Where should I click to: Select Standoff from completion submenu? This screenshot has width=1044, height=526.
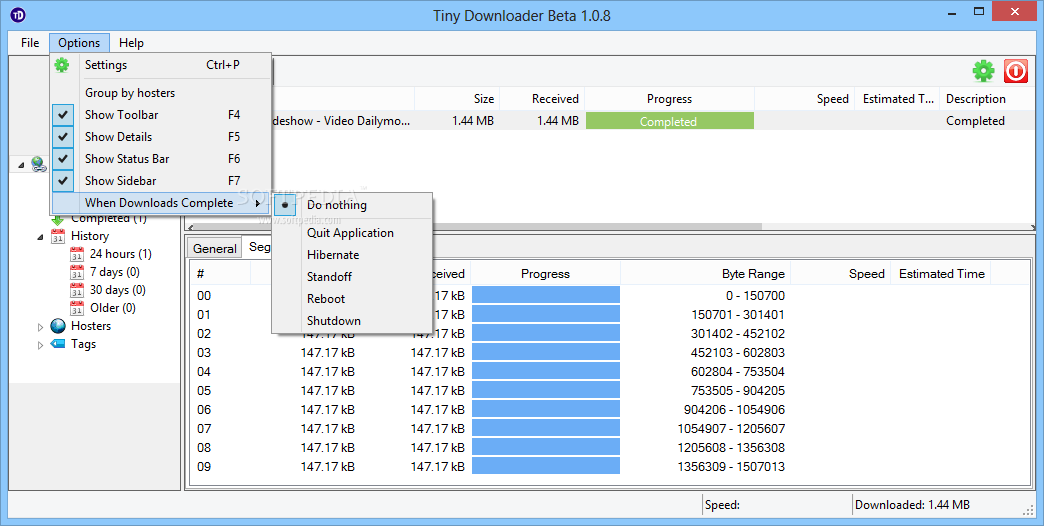click(352, 277)
